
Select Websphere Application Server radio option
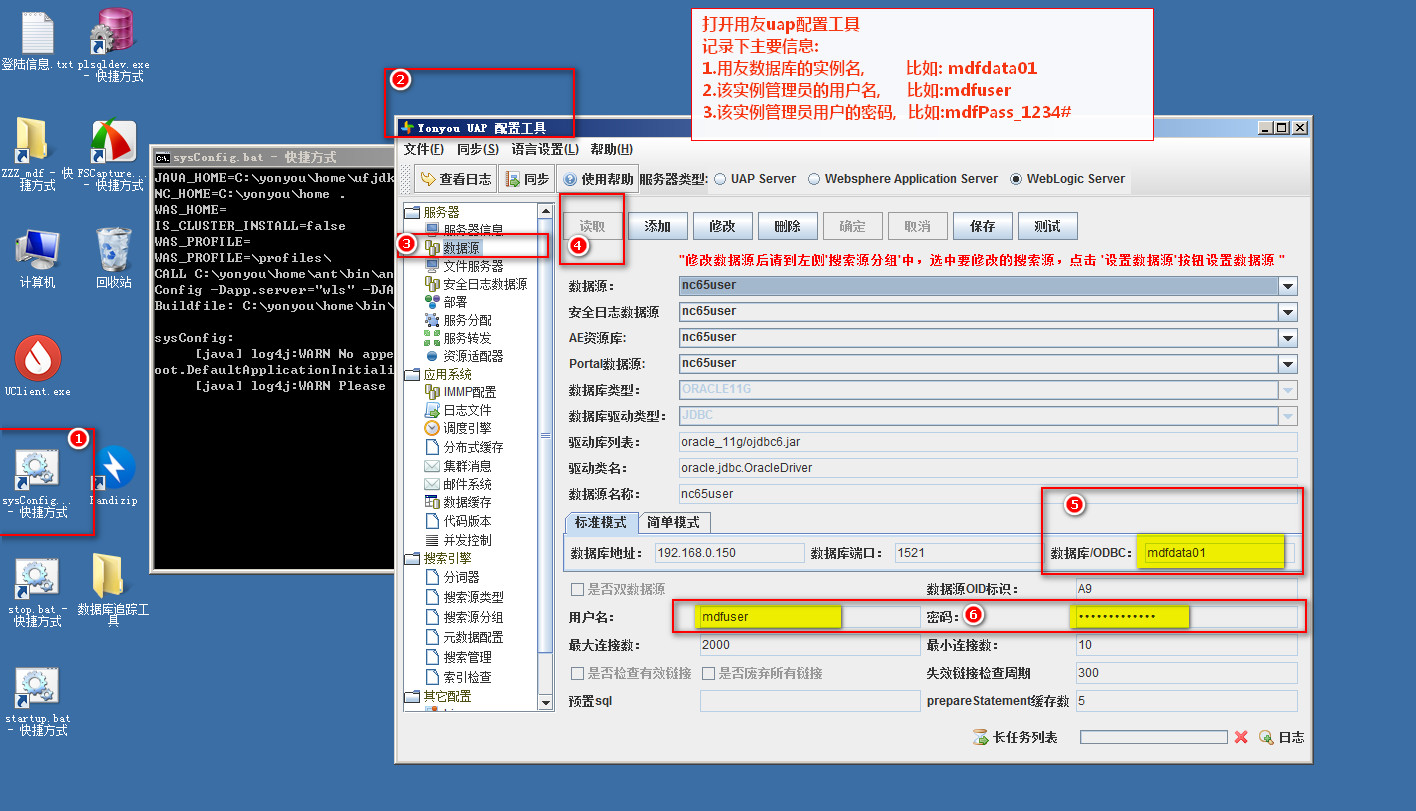pos(815,179)
